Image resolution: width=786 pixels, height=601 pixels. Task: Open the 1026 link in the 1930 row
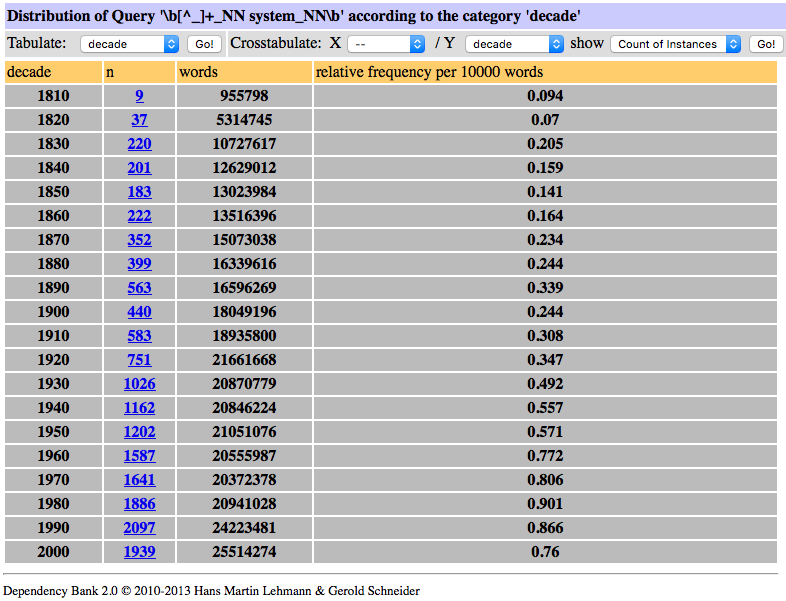pyautogui.click(x=140, y=384)
